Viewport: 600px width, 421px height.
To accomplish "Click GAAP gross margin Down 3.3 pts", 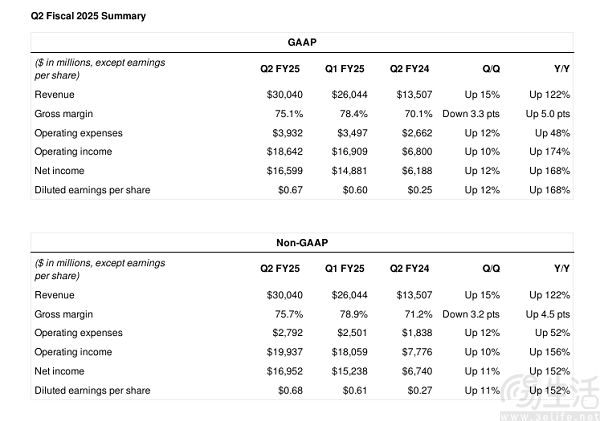I will 471,114.
